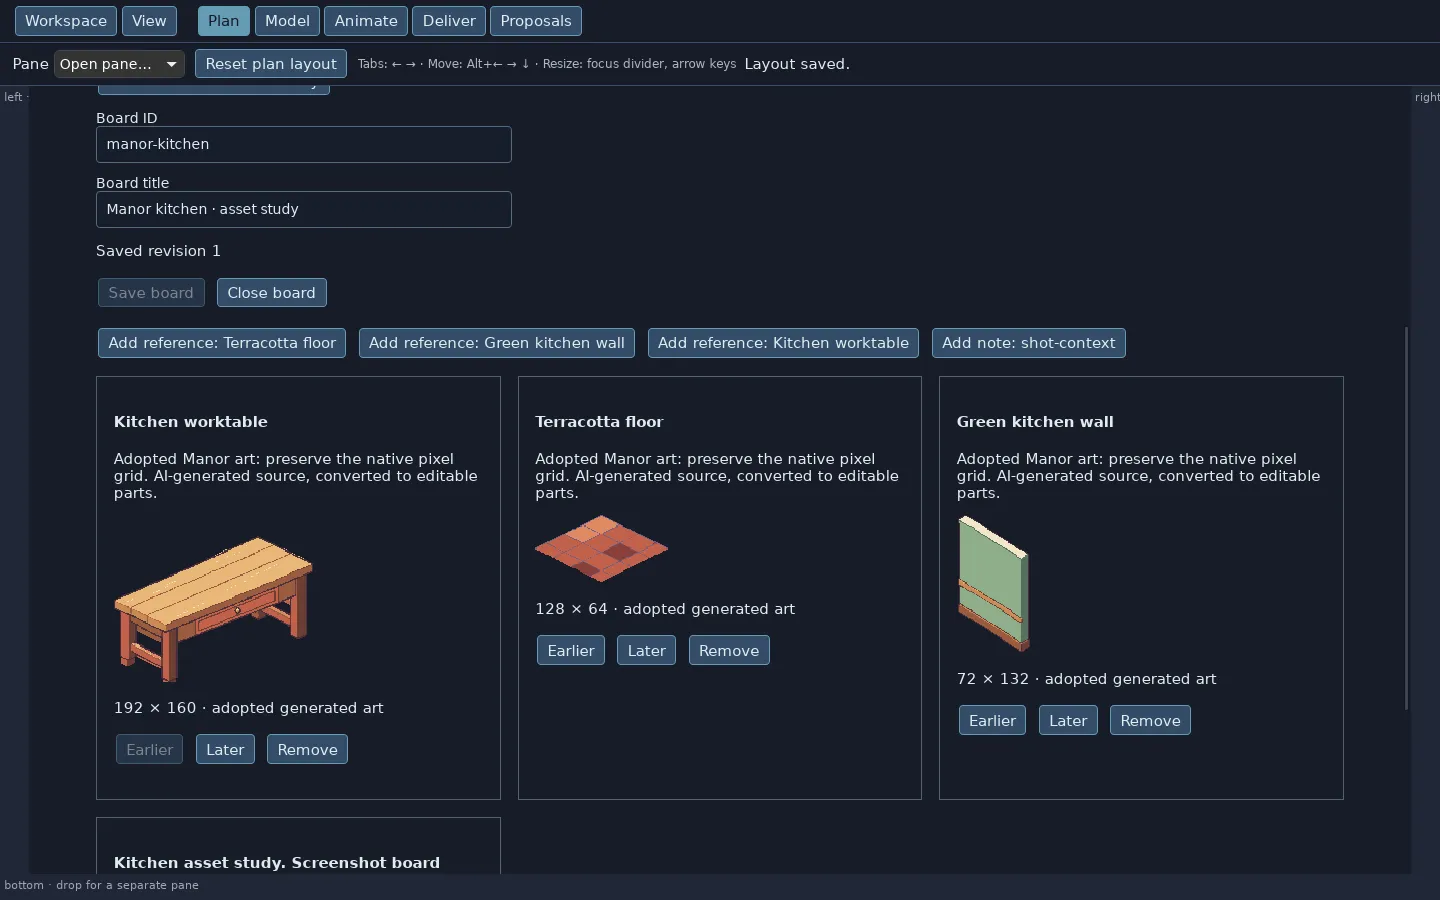The width and height of the screenshot is (1440, 900).
Task: Click Reset plan layout button
Action: click(271, 64)
